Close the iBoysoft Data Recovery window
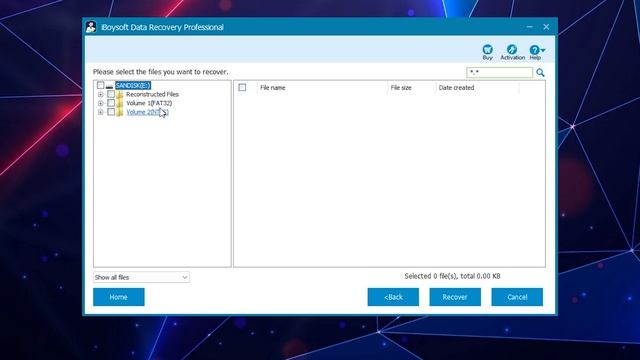 (546, 27)
